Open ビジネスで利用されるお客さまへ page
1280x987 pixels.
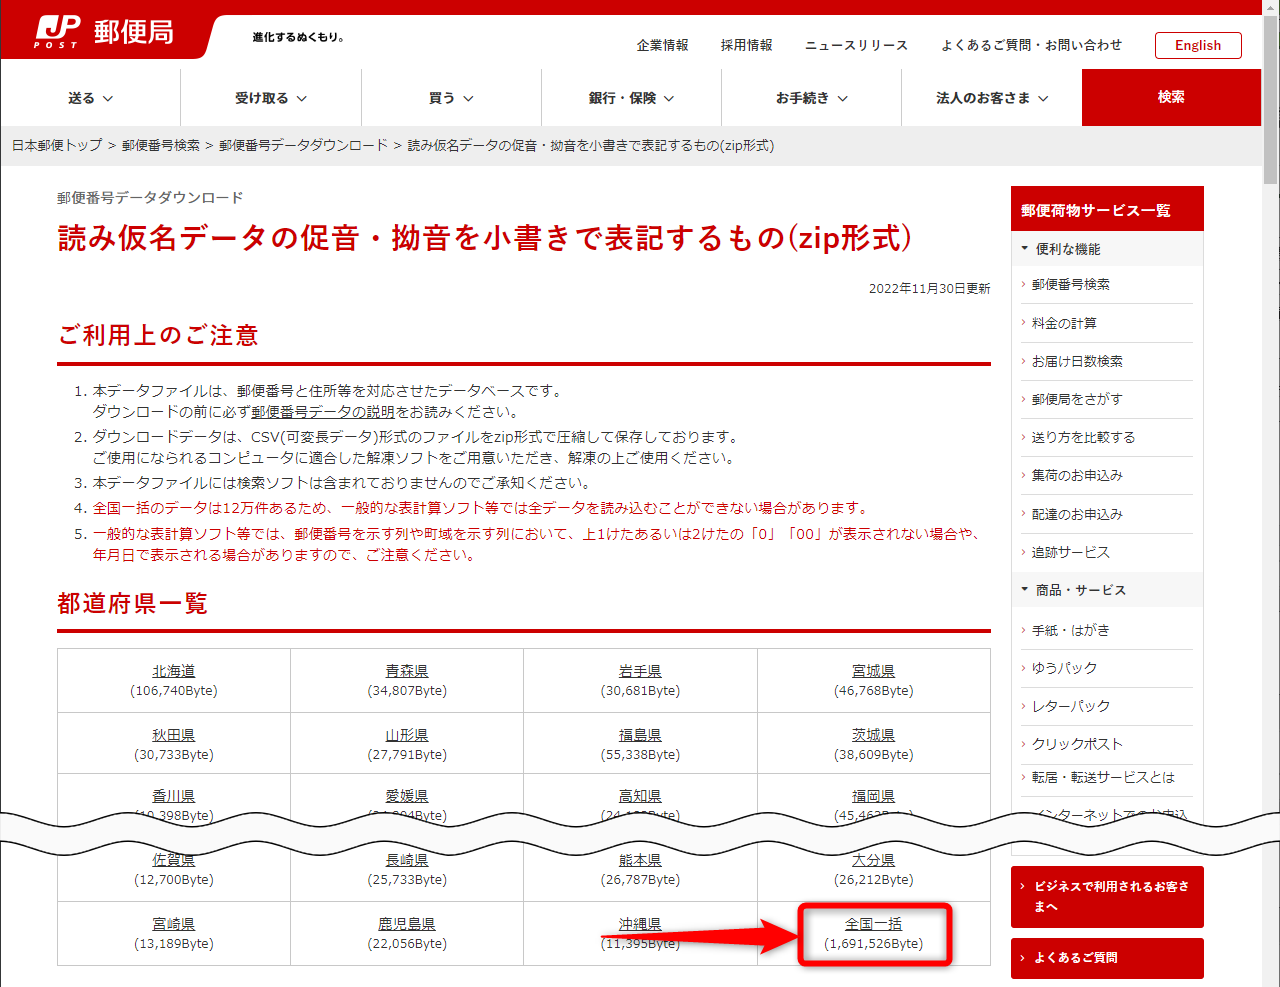(1107, 897)
